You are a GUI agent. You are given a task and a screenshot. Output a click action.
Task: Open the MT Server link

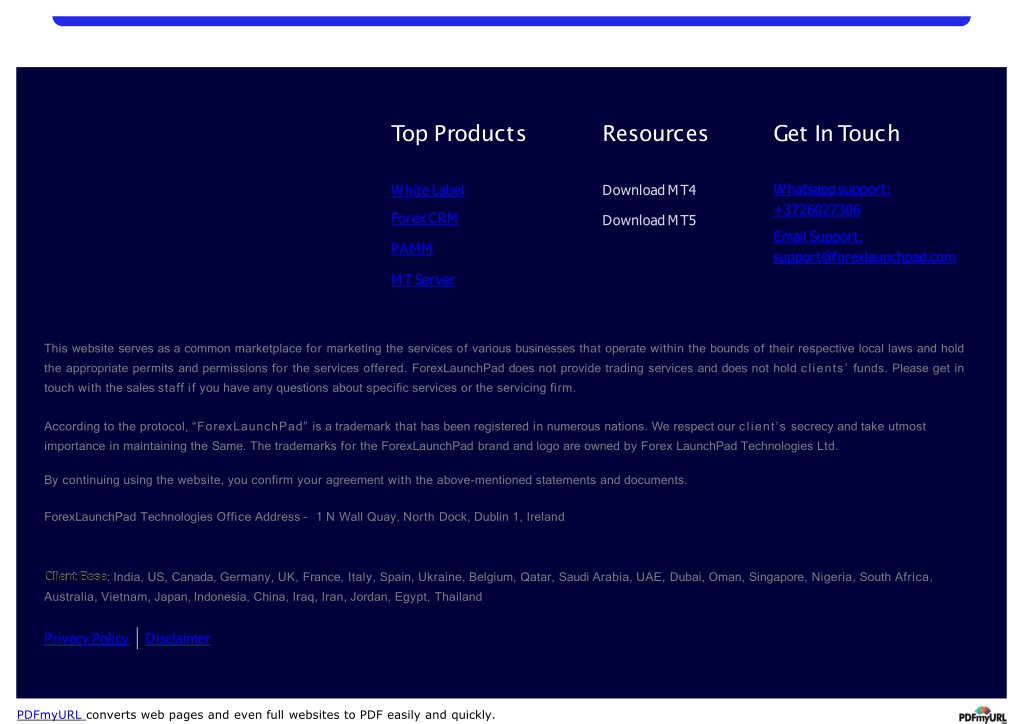pyautogui.click(x=423, y=280)
